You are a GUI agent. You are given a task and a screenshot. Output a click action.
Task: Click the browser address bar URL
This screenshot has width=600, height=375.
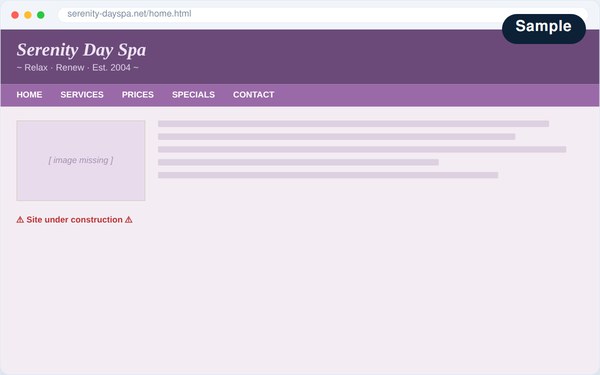click(x=129, y=14)
